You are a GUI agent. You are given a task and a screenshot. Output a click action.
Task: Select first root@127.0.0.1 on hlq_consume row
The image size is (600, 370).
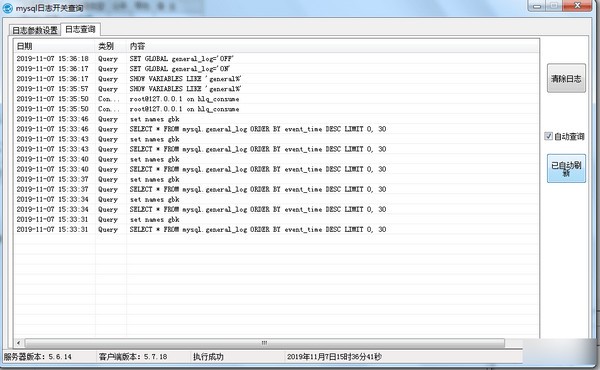pyautogui.click(x=276, y=99)
